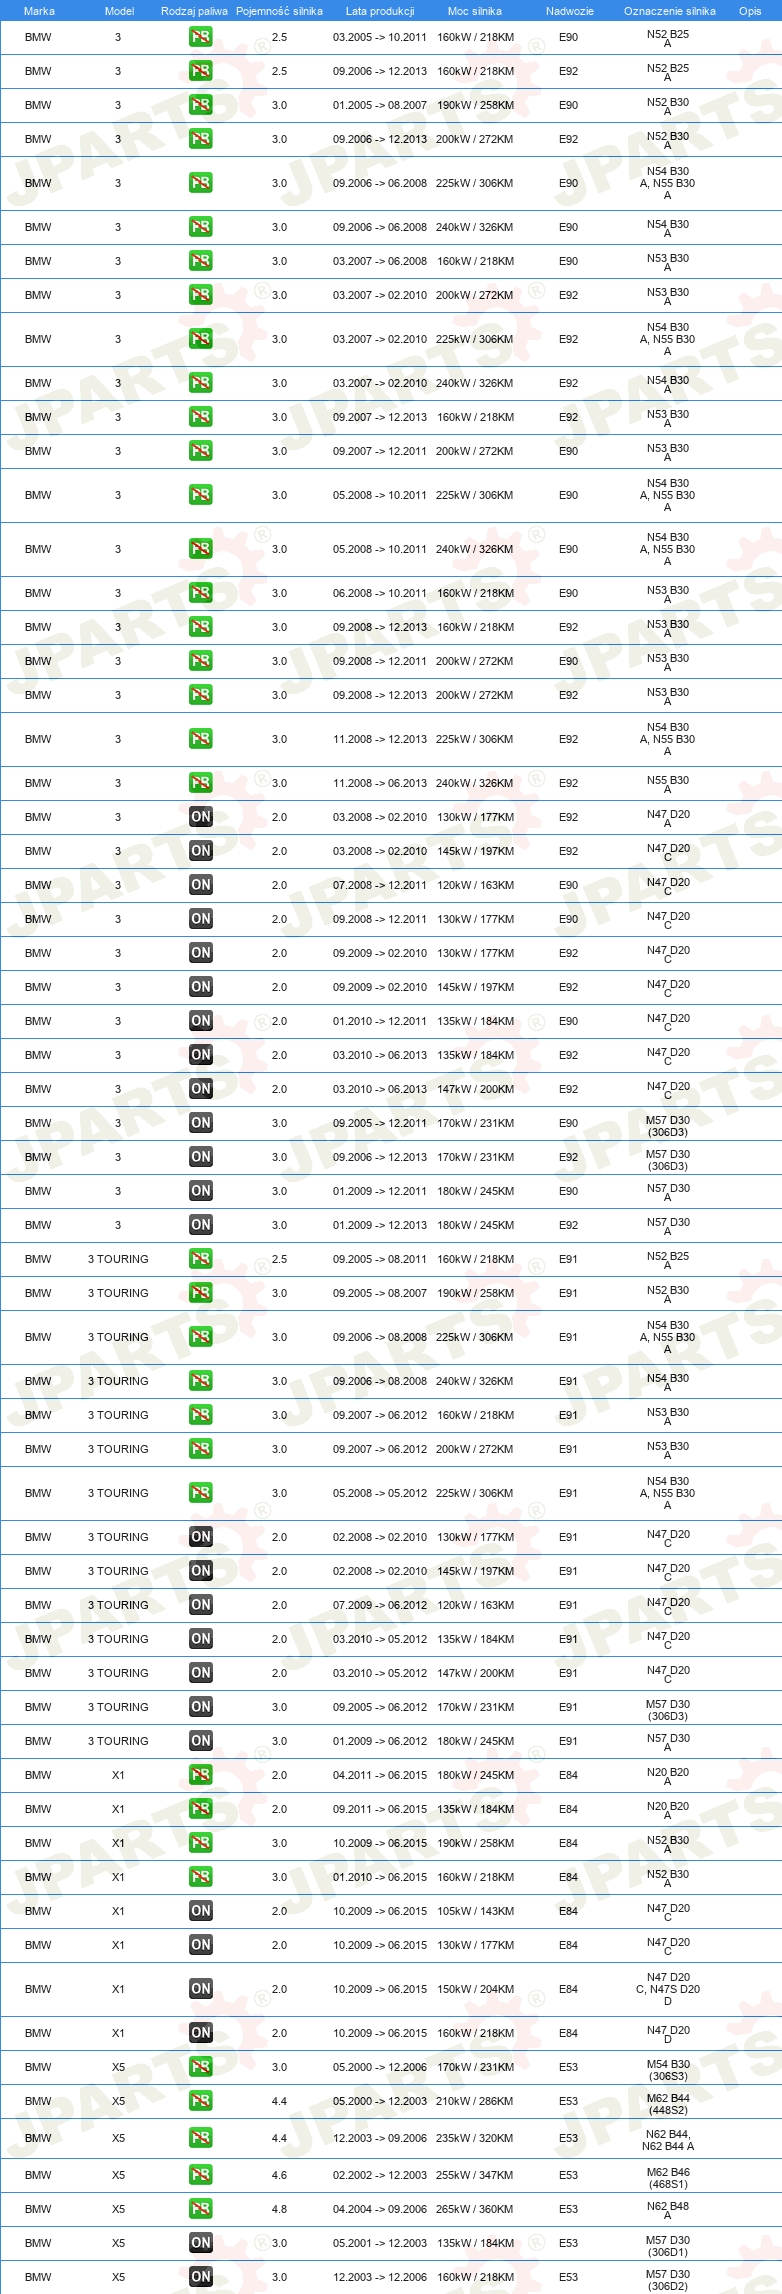The width and height of the screenshot is (782, 2294).
Task: Click the 4.6 engine capacity cell
Action: pyautogui.click(x=279, y=2175)
